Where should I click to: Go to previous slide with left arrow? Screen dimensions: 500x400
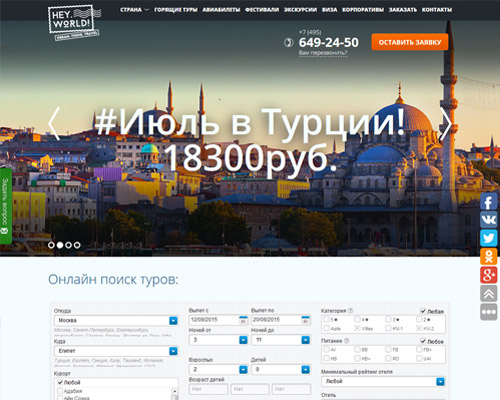pyautogui.click(x=54, y=124)
